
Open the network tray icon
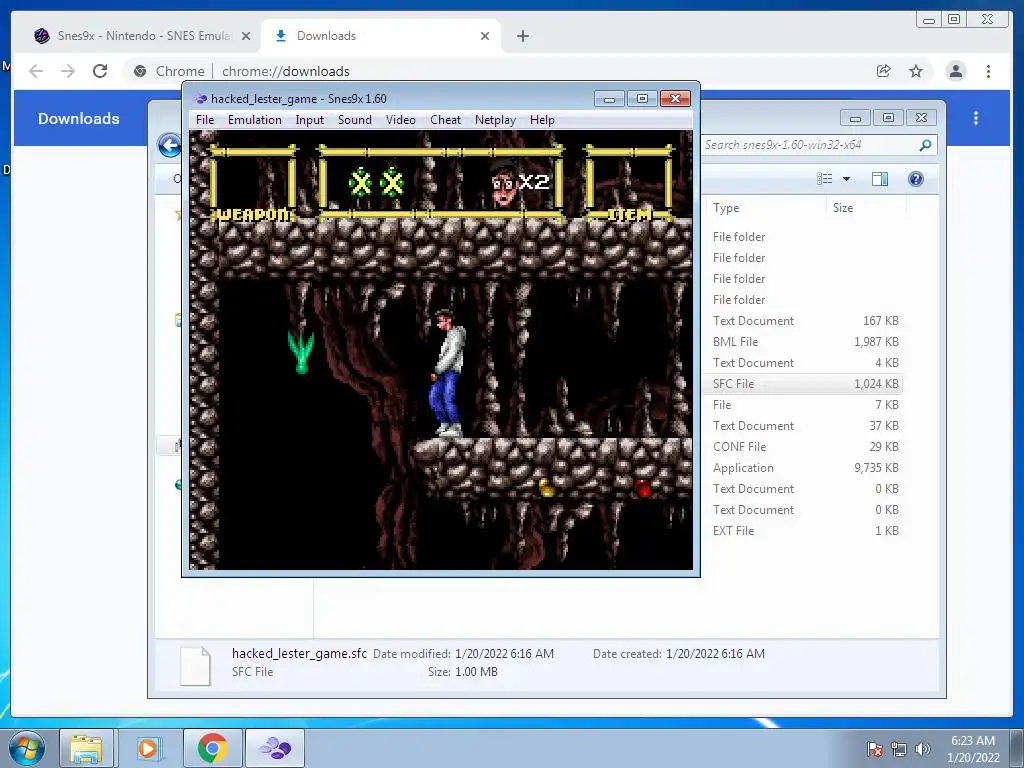pos(899,749)
